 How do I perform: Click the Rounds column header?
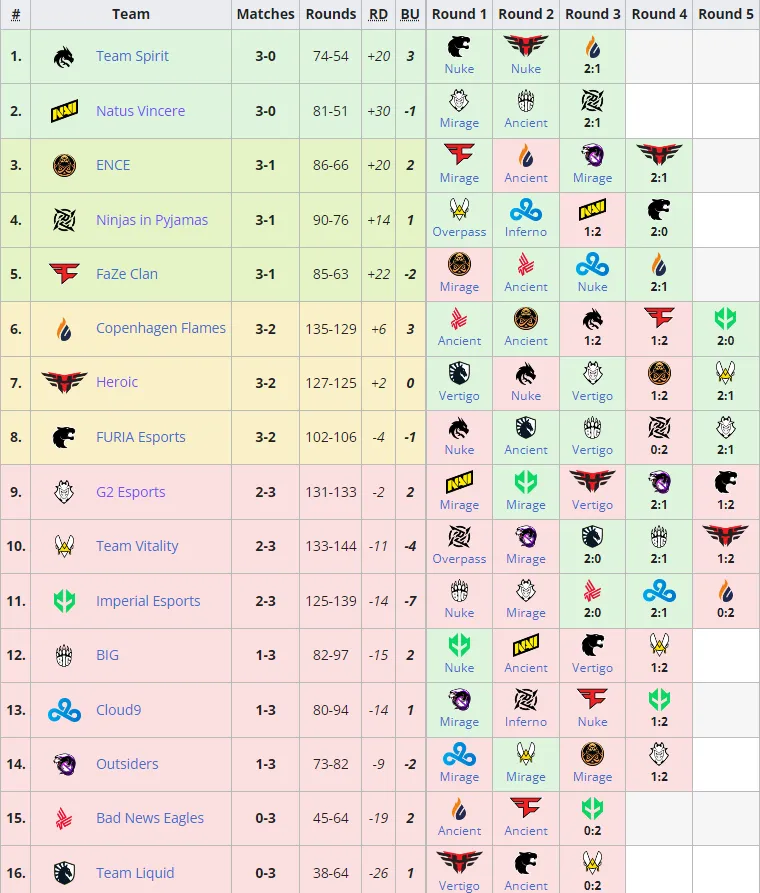point(330,14)
